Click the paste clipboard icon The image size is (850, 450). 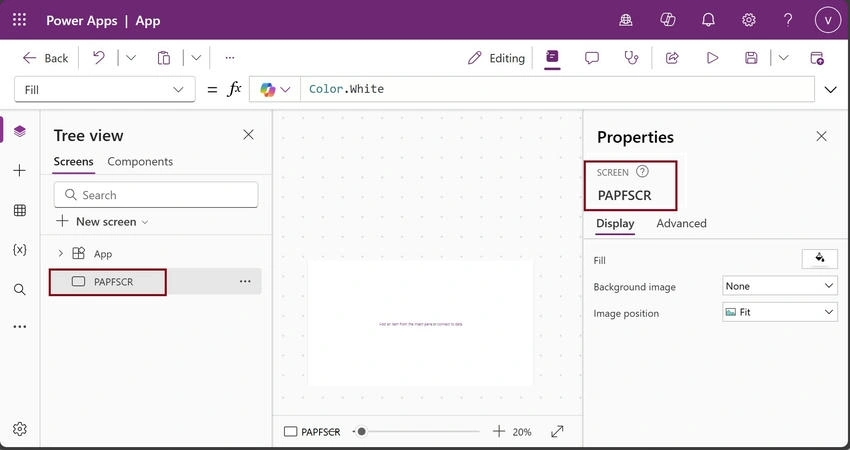[x=164, y=58]
